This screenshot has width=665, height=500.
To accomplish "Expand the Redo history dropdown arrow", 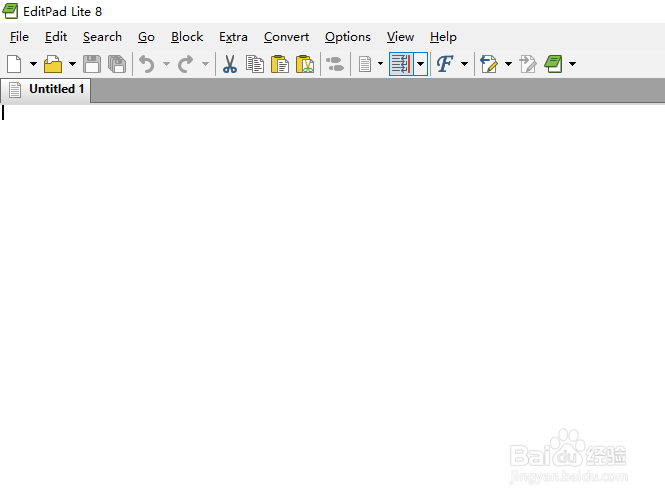I will [205, 64].
